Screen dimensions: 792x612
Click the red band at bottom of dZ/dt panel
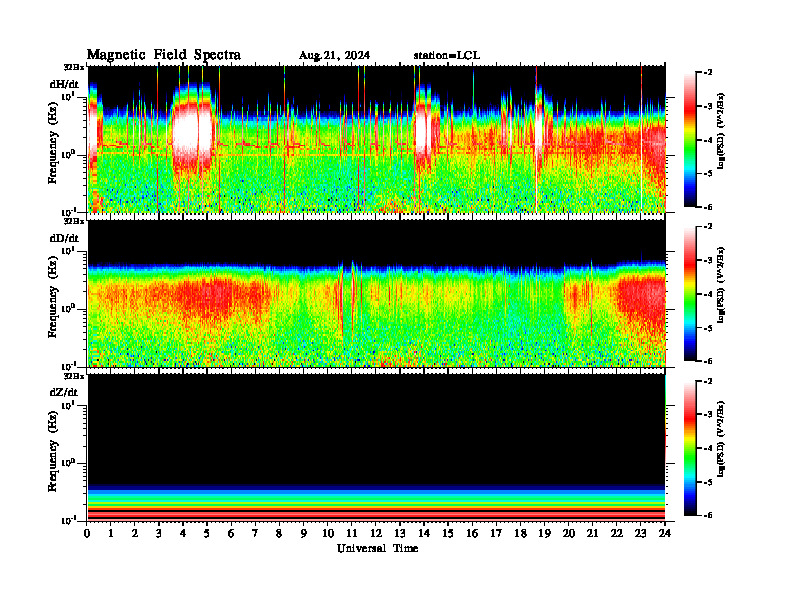click(376, 514)
